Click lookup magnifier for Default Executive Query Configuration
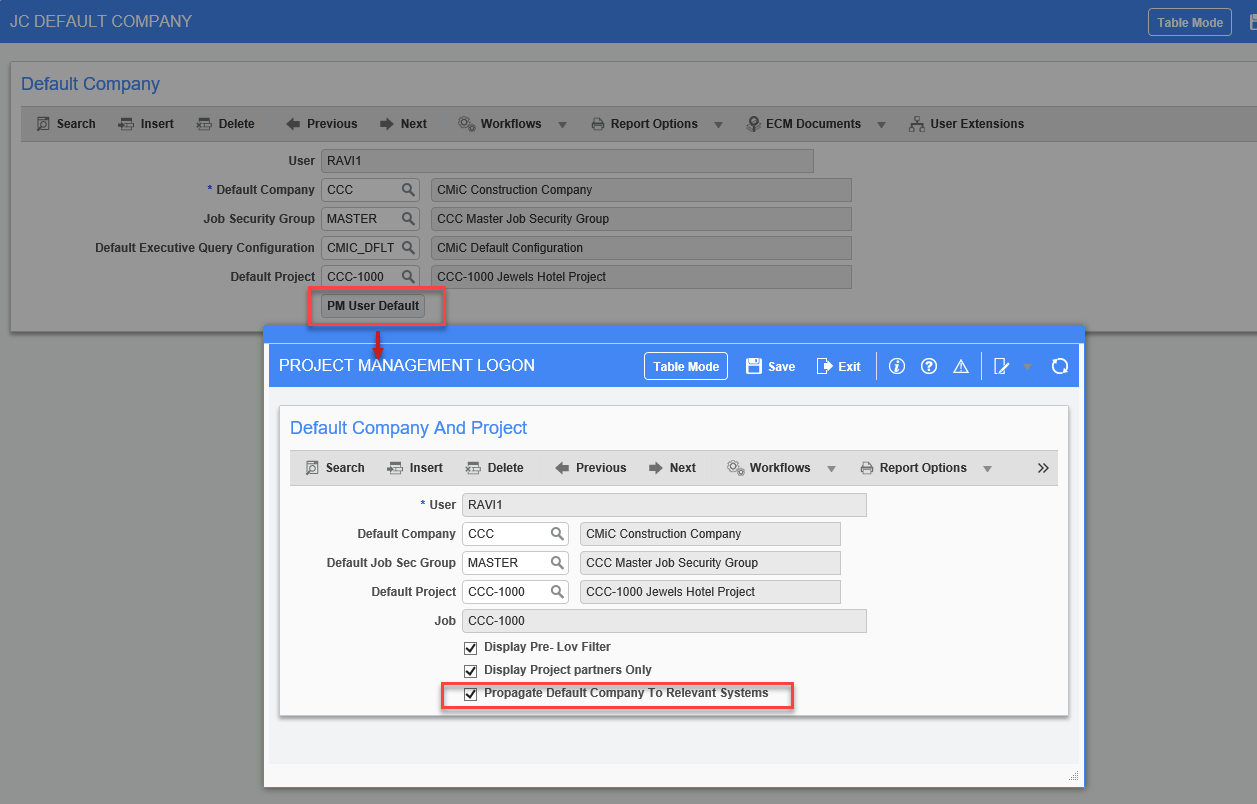The height and width of the screenshot is (804, 1257). (408, 248)
